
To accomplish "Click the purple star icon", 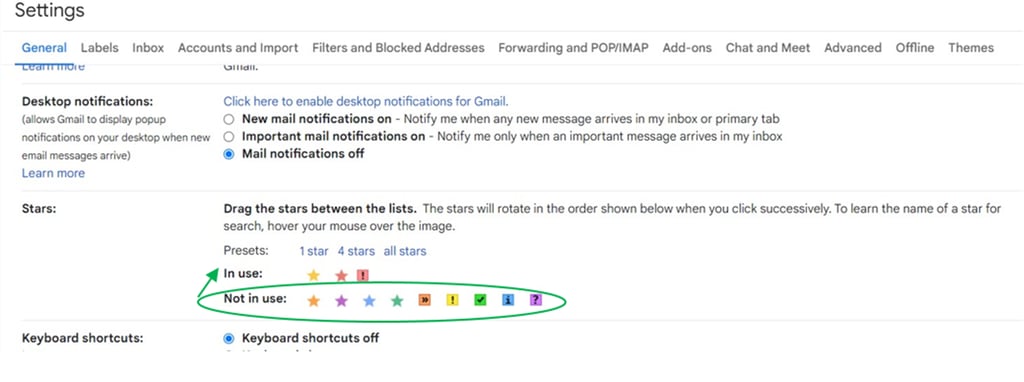I will (341, 301).
